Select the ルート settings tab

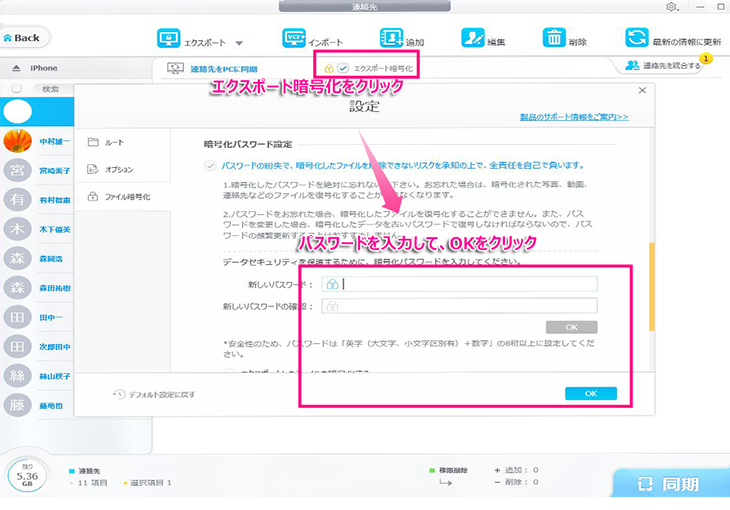coord(114,143)
